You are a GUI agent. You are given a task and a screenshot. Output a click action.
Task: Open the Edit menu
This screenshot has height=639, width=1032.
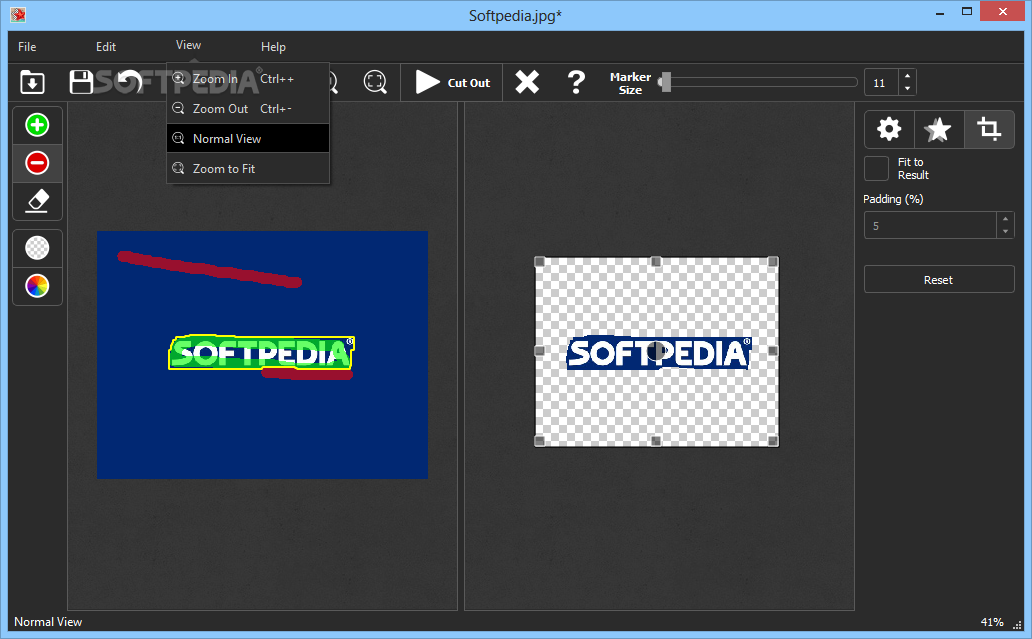[x=106, y=47]
